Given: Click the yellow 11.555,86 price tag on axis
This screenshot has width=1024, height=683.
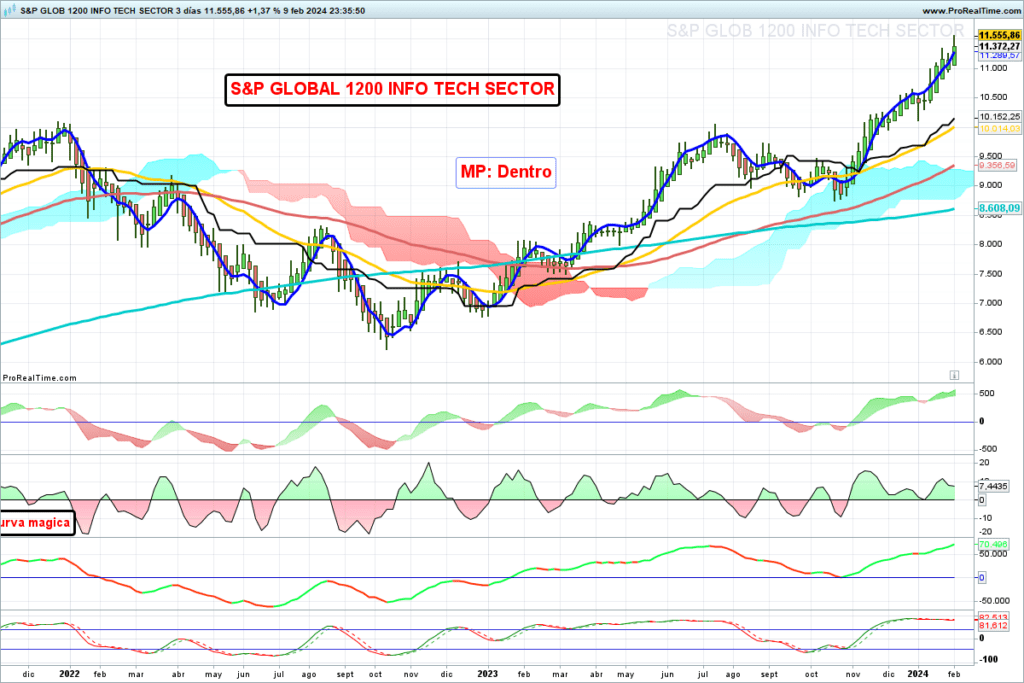Looking at the screenshot, I should click(x=999, y=35).
